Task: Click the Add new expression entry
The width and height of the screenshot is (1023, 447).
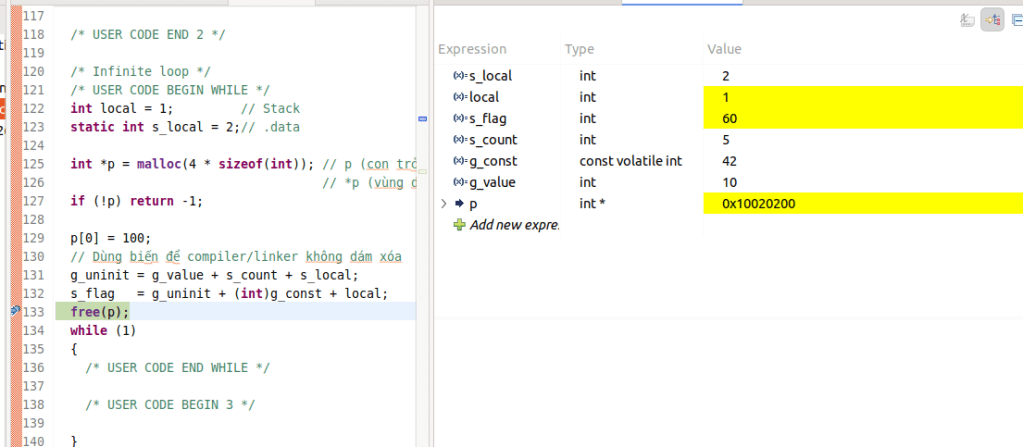Action: [x=514, y=225]
